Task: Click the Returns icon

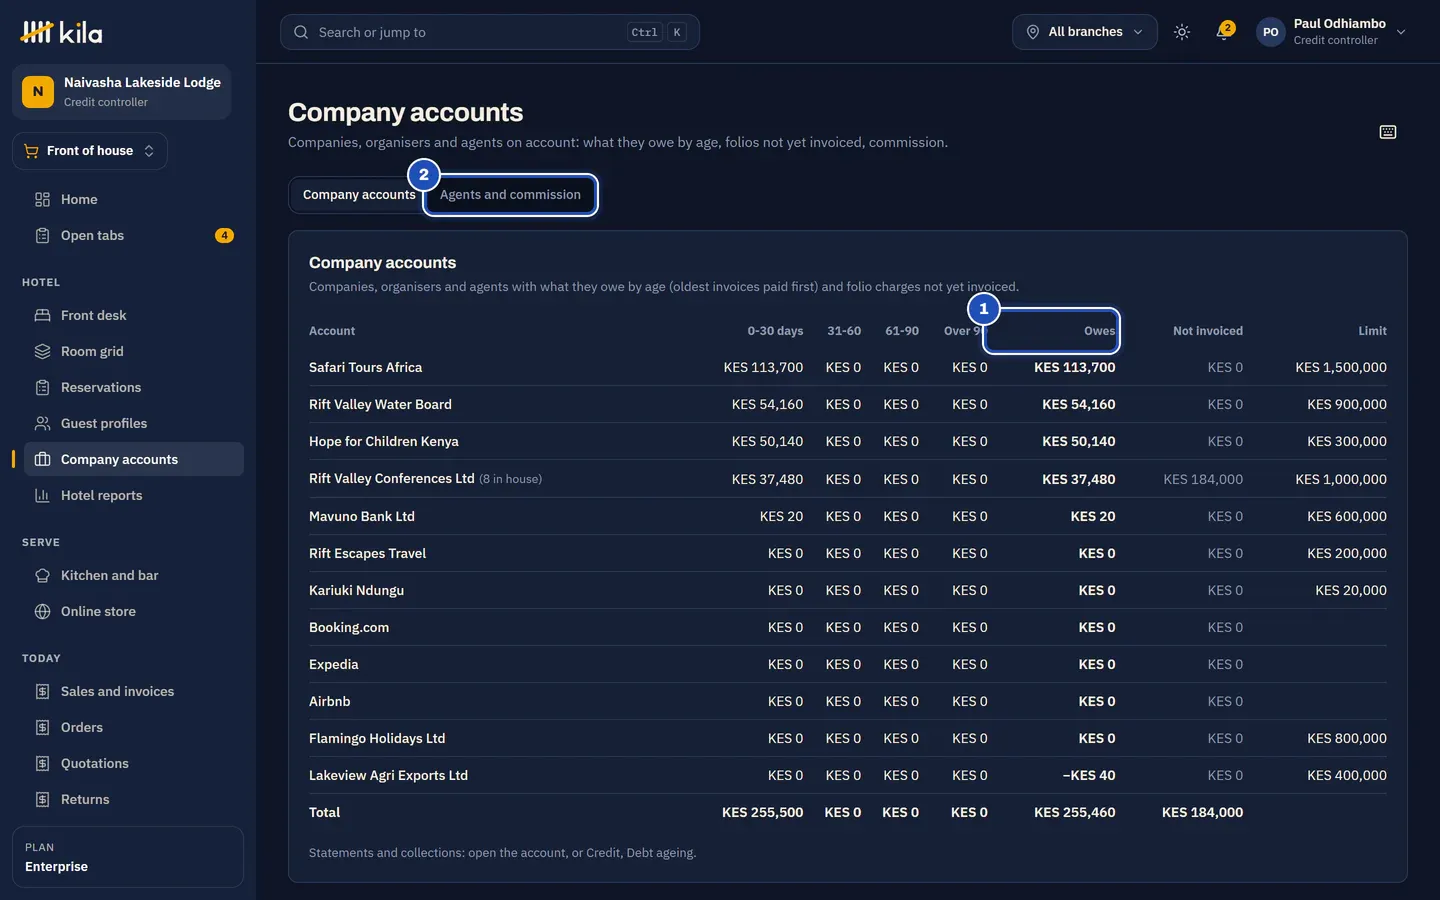Action: (42, 799)
